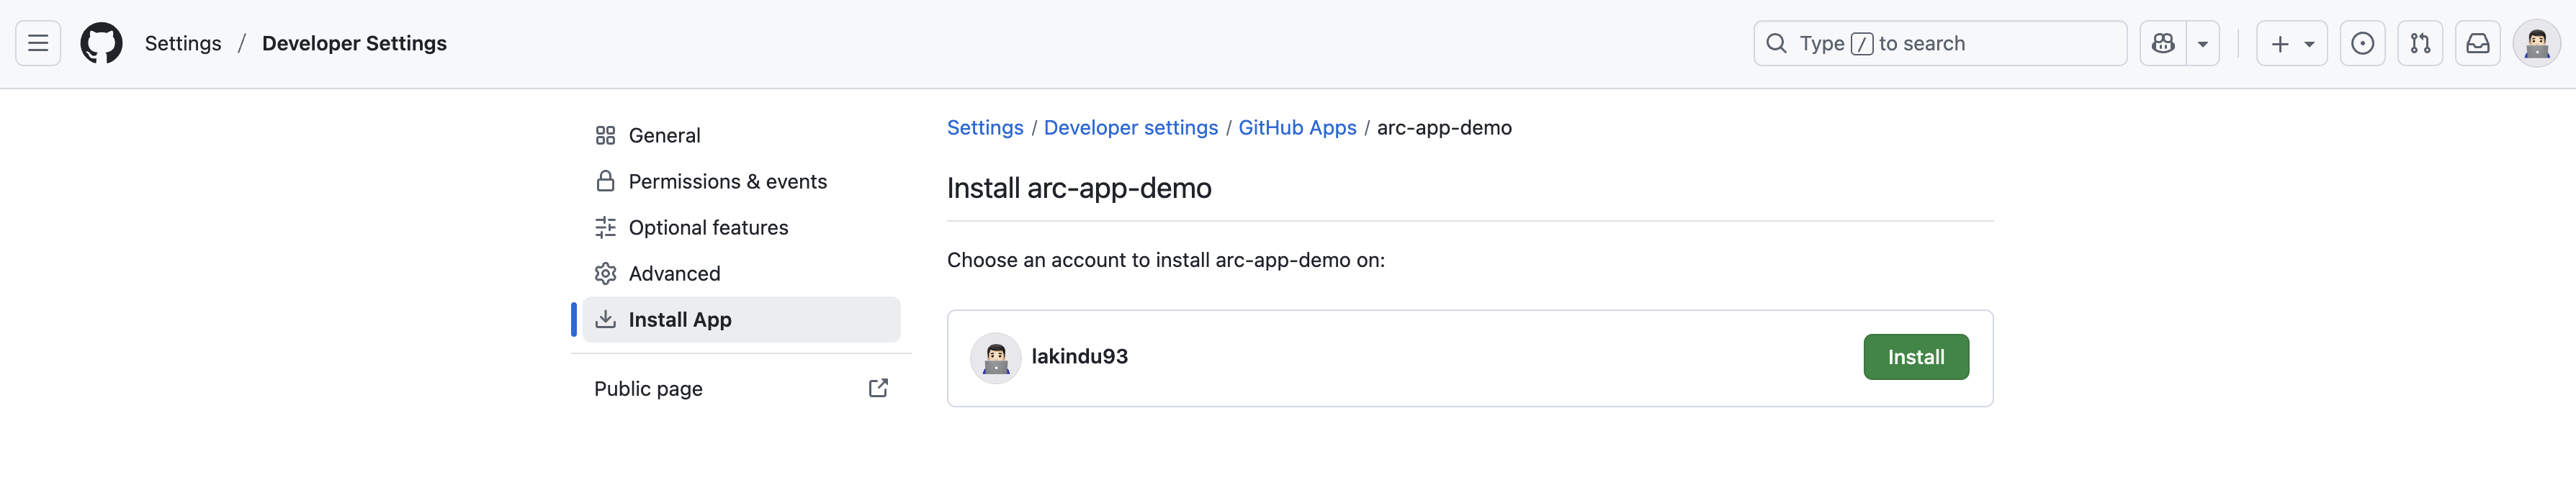Click the arc-app-demo breadcrumb text
Viewport: 2576px width, 480px height.
(1444, 127)
